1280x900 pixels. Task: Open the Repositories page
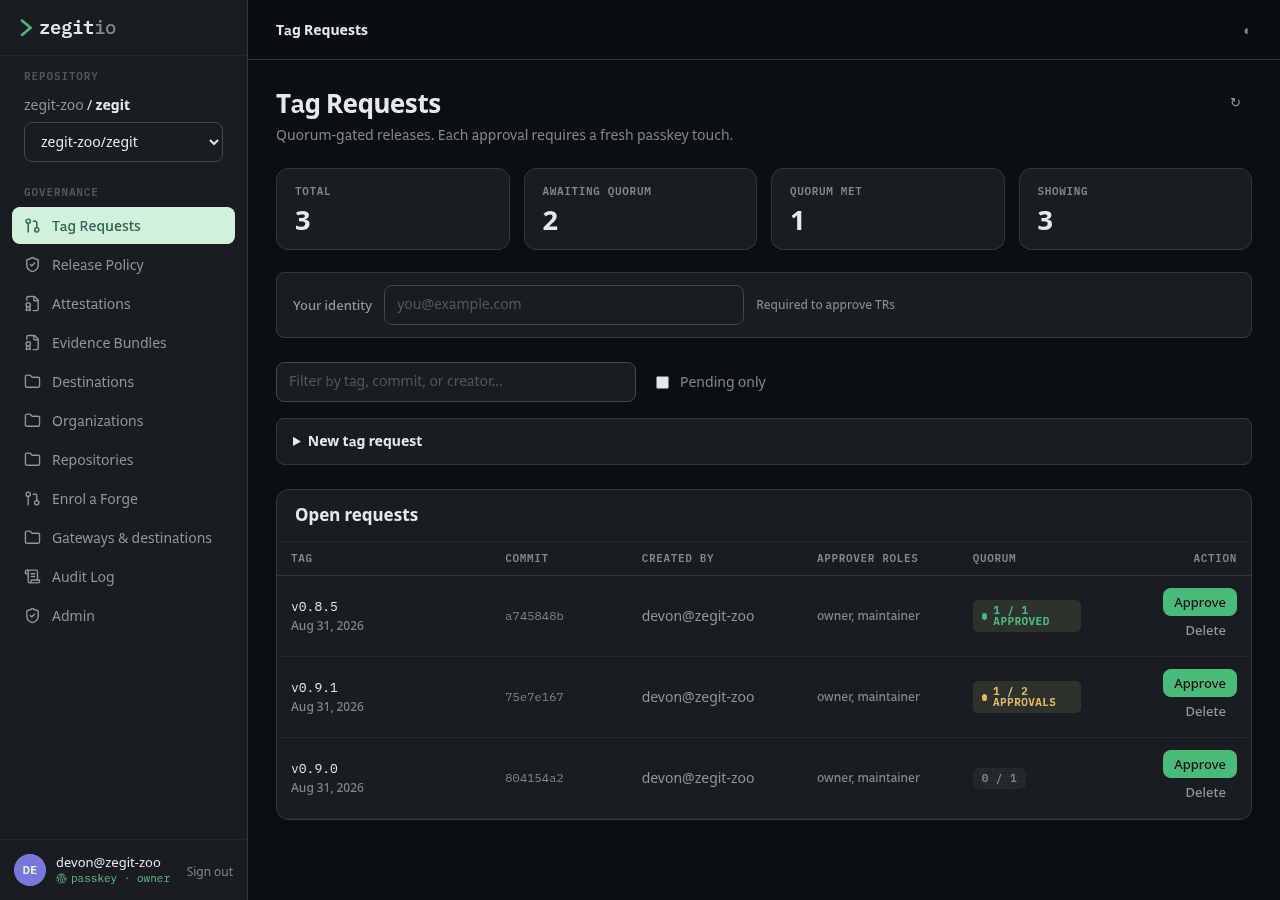(123, 460)
